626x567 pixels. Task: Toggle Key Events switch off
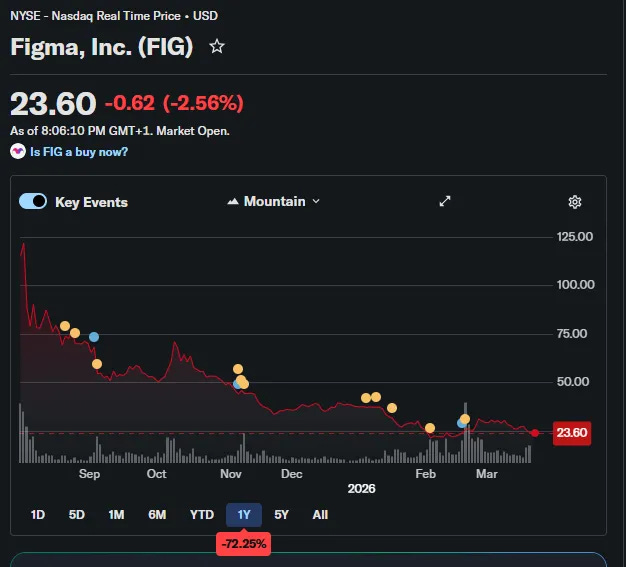click(33, 201)
